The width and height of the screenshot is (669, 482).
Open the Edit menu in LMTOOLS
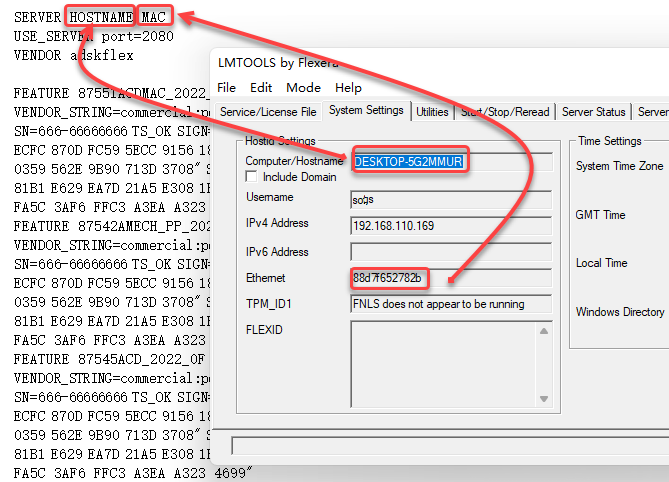pyautogui.click(x=261, y=87)
